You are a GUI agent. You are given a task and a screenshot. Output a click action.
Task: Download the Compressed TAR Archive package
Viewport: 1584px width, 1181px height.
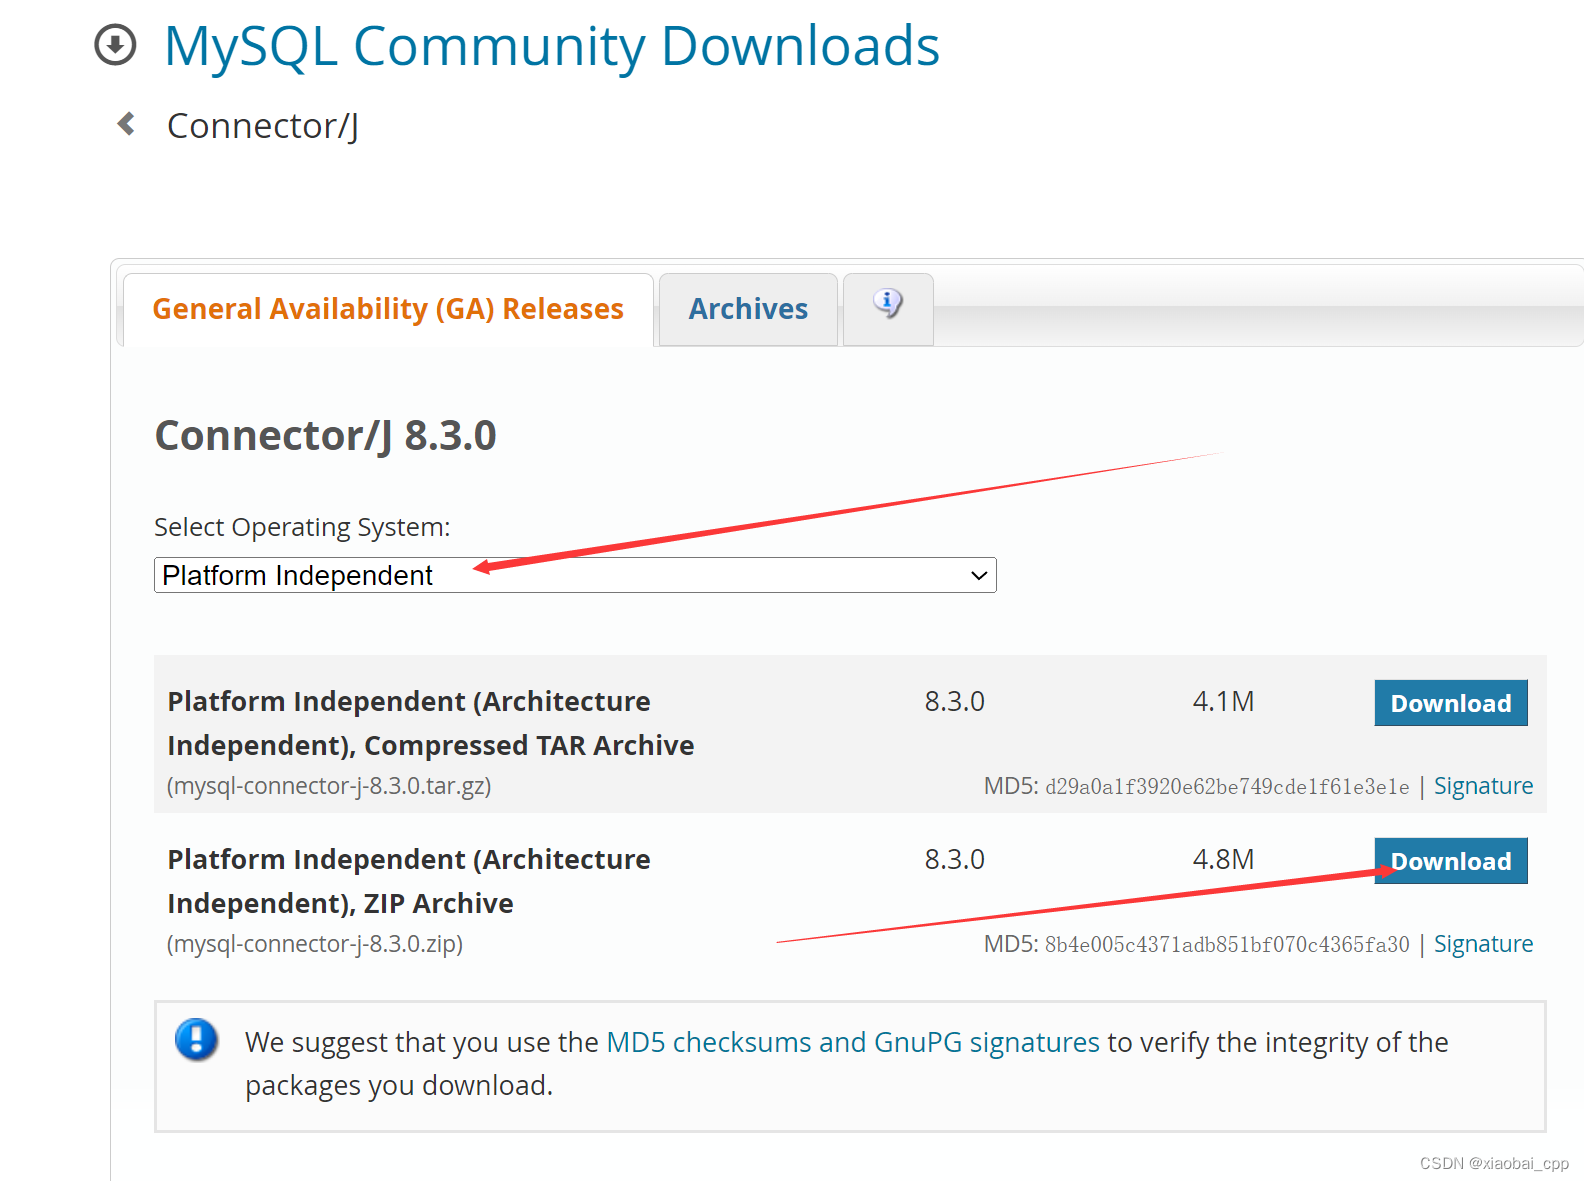coord(1451,703)
